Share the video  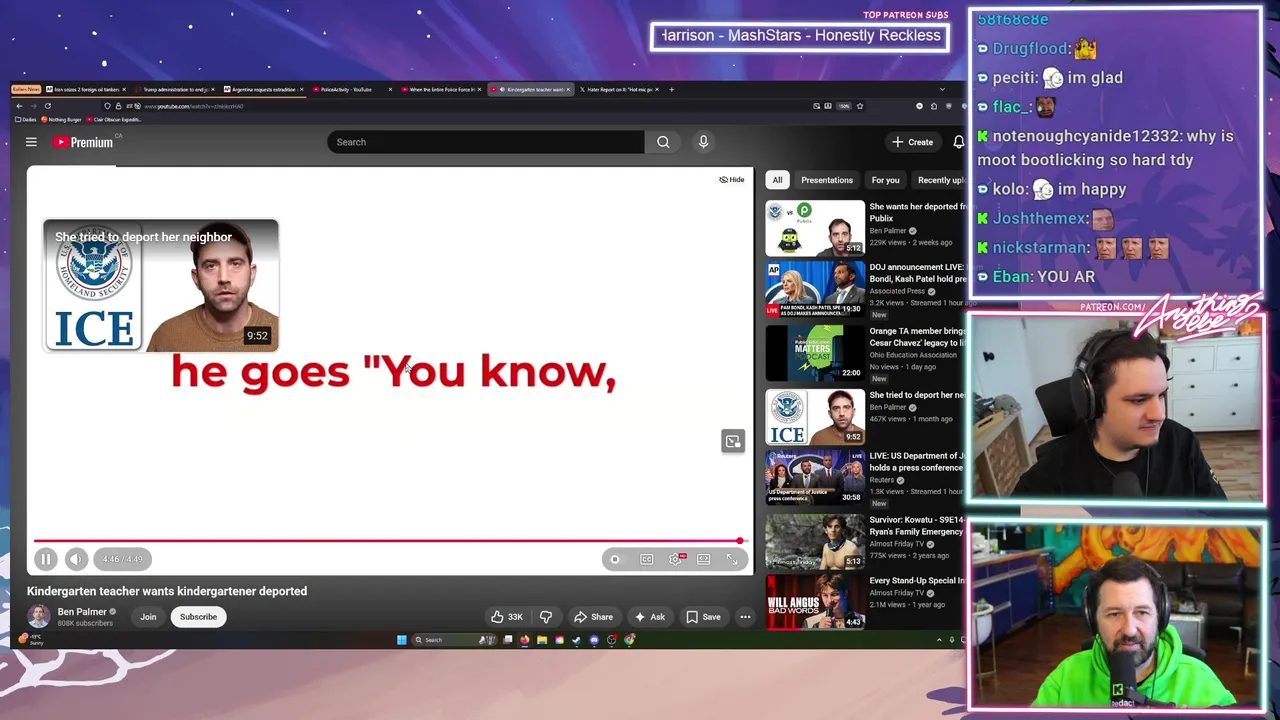coord(593,617)
